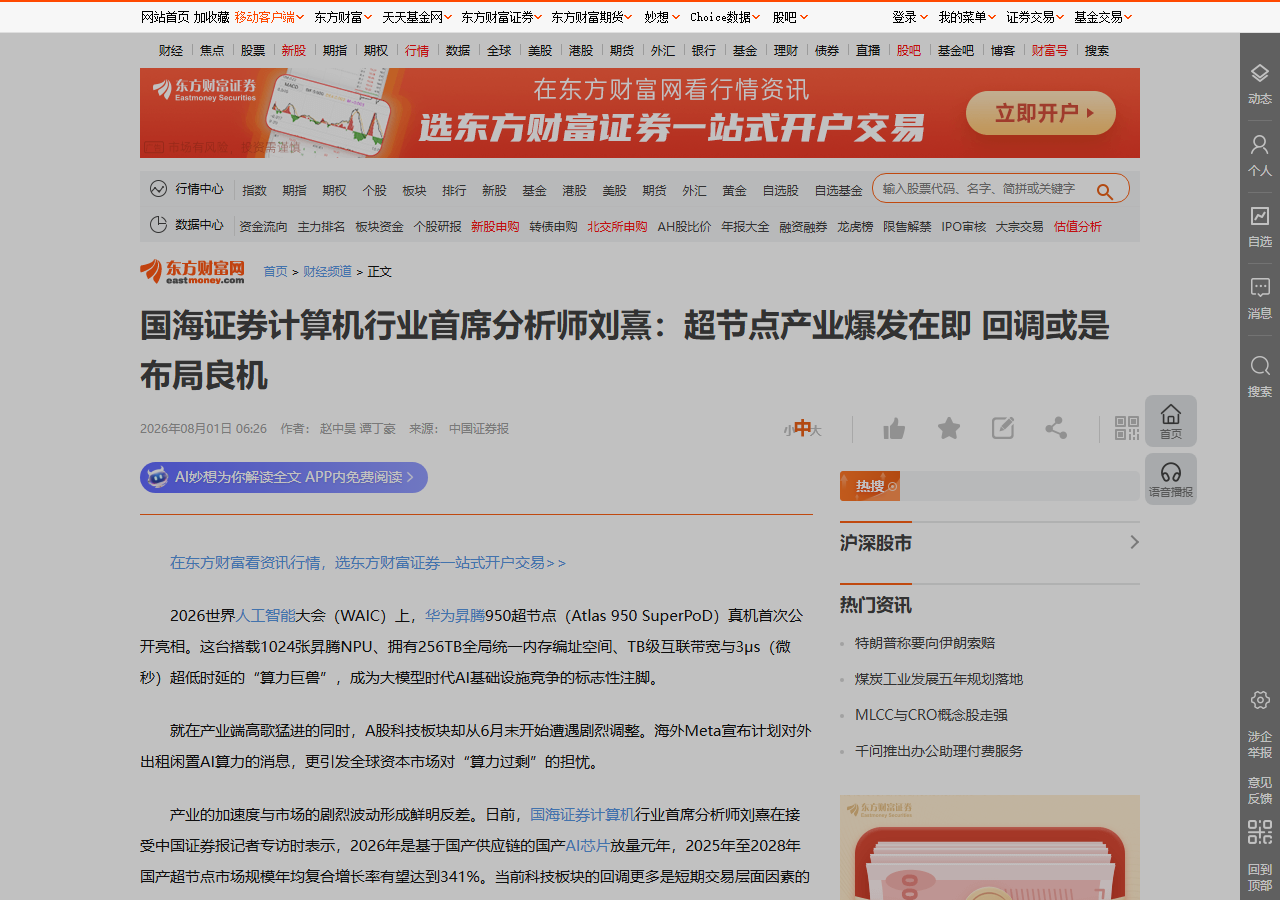Click 人工智能 link in article

tap(266, 615)
